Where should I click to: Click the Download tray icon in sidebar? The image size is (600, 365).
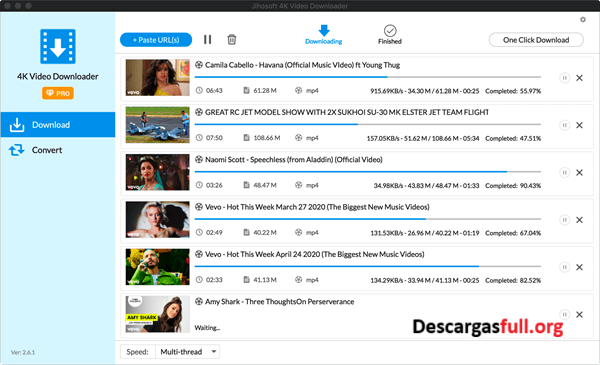click(17, 125)
